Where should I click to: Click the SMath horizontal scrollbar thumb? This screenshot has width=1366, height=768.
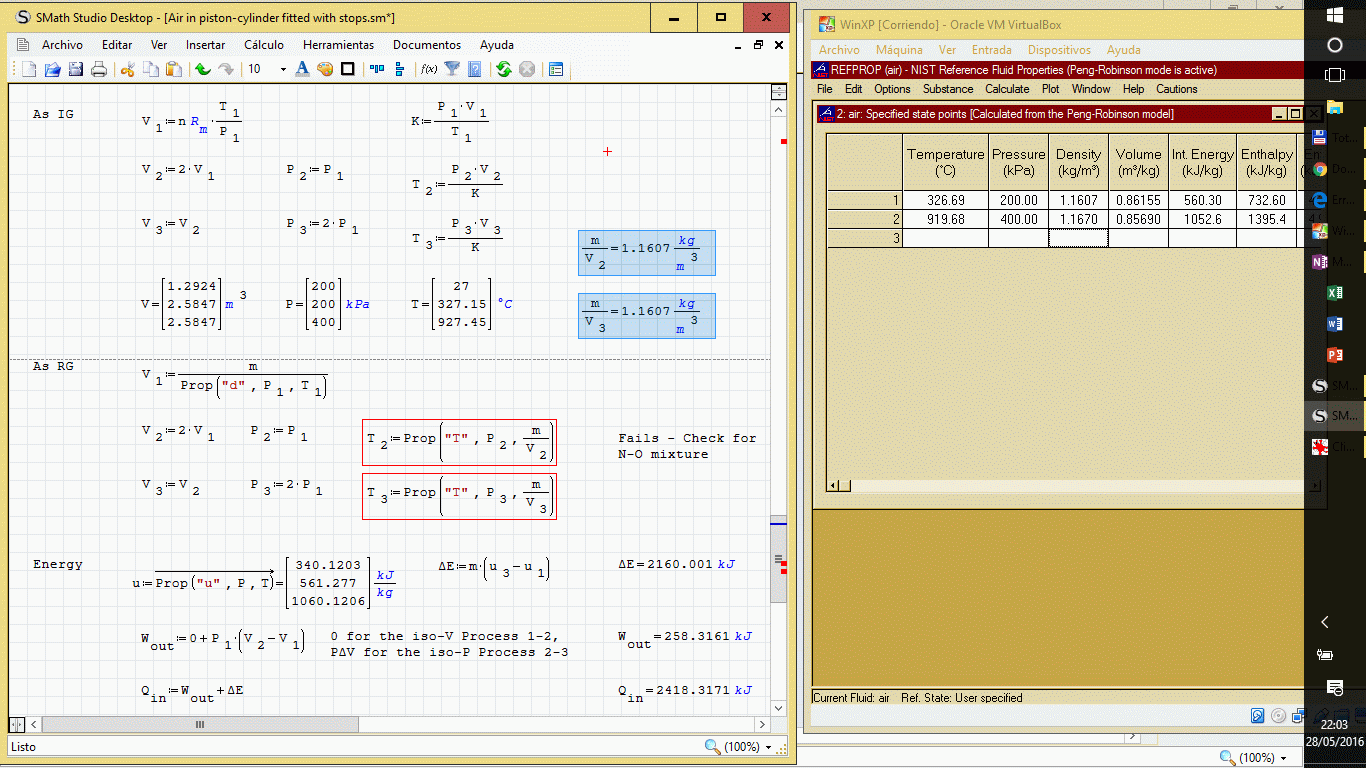[x=199, y=724]
